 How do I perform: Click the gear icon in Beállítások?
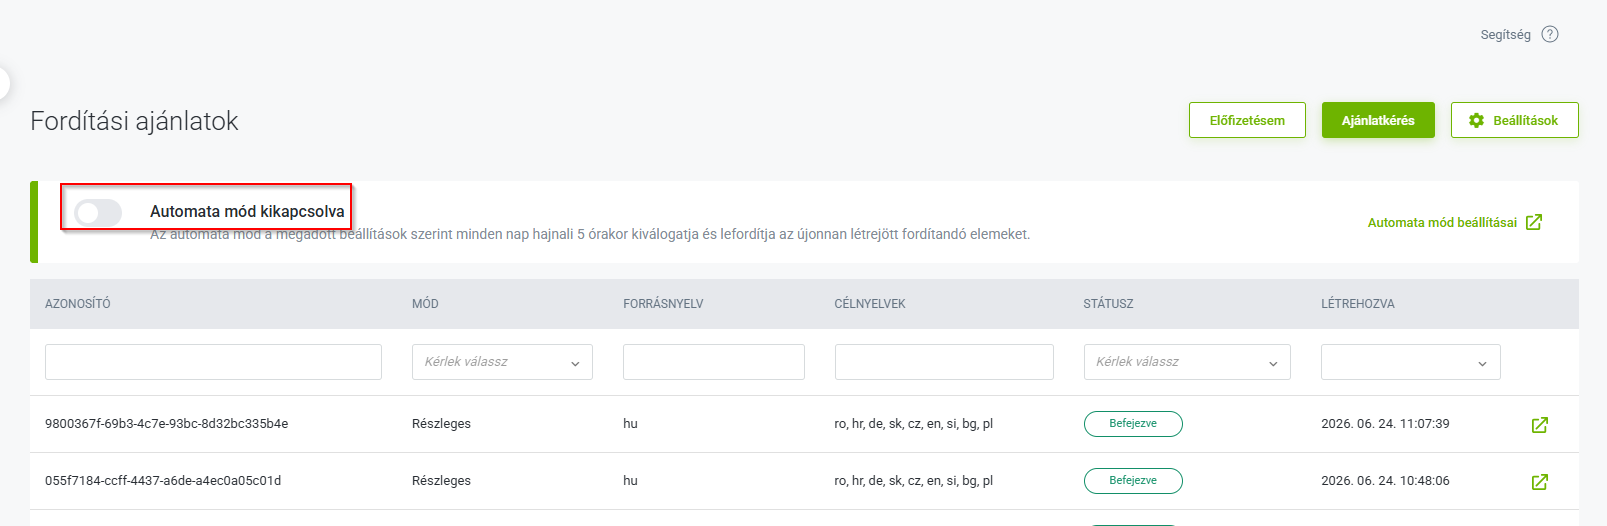click(x=1476, y=120)
